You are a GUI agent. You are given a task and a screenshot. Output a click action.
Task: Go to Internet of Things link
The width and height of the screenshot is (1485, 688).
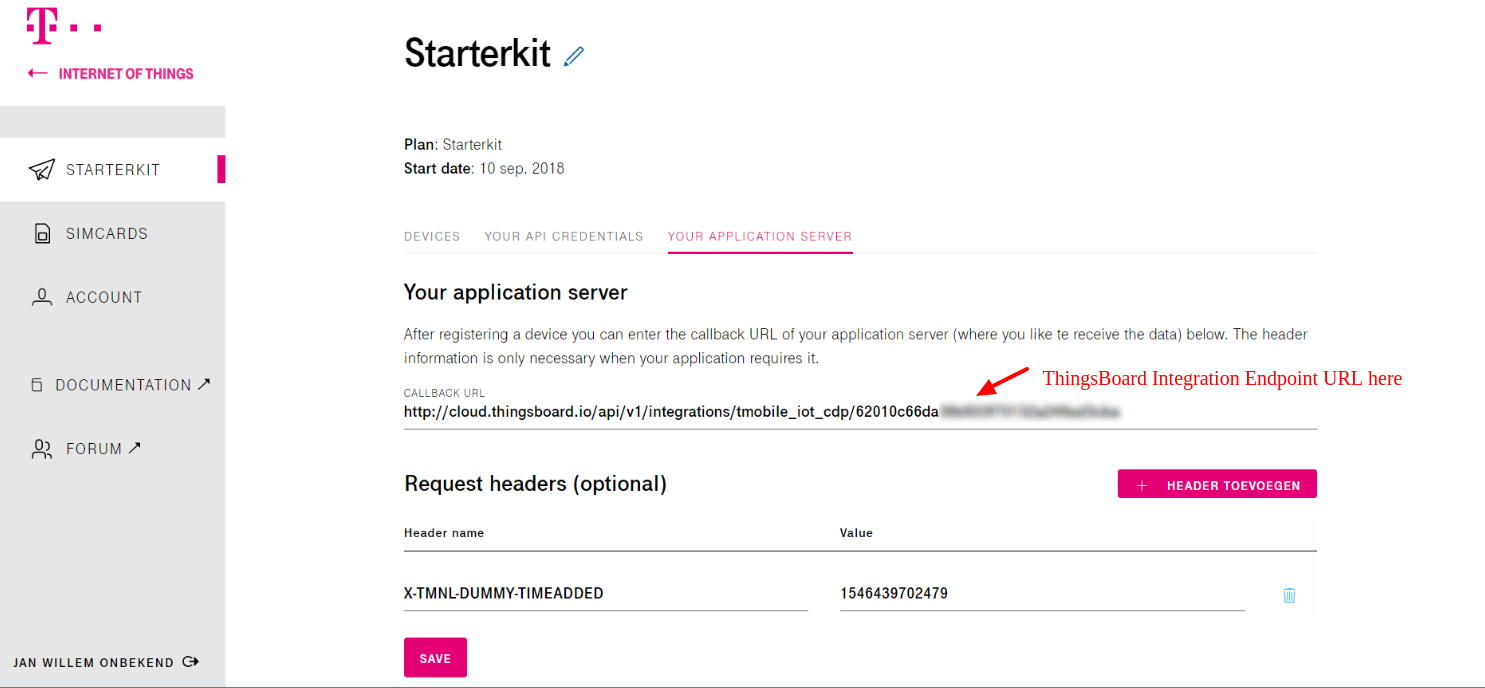pos(126,73)
